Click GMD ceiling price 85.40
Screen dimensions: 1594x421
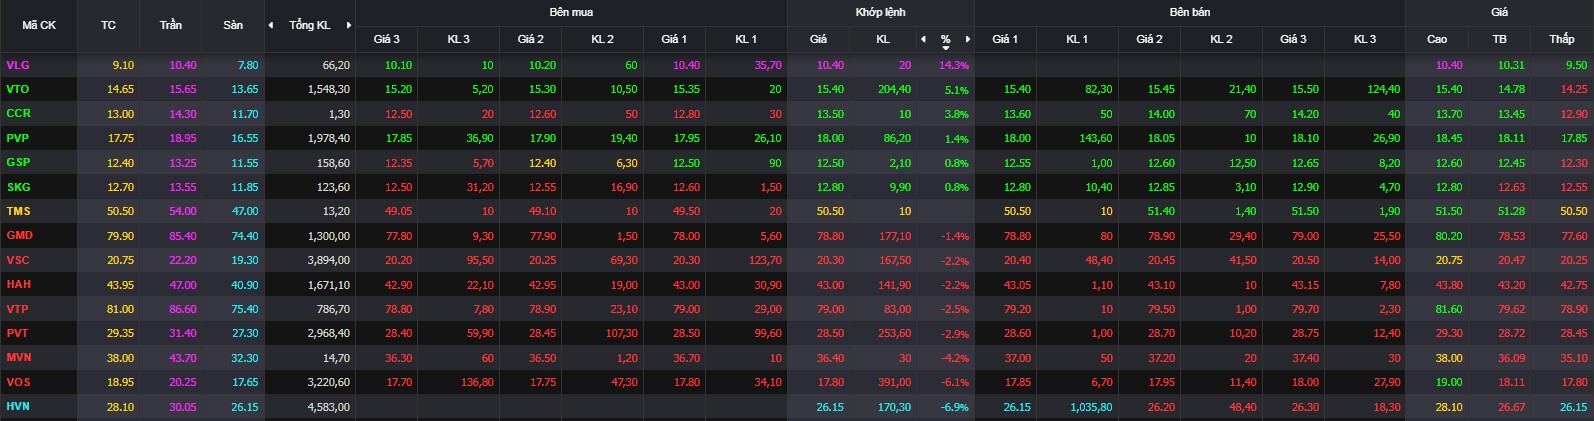(x=183, y=236)
